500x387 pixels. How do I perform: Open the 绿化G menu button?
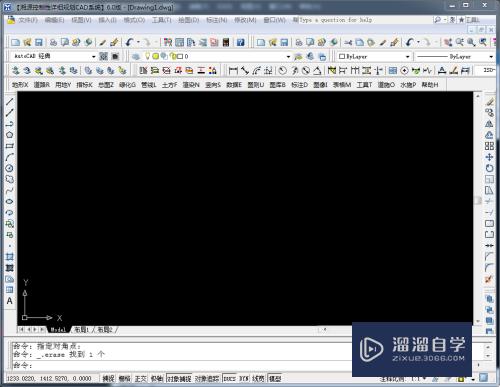click(127, 85)
